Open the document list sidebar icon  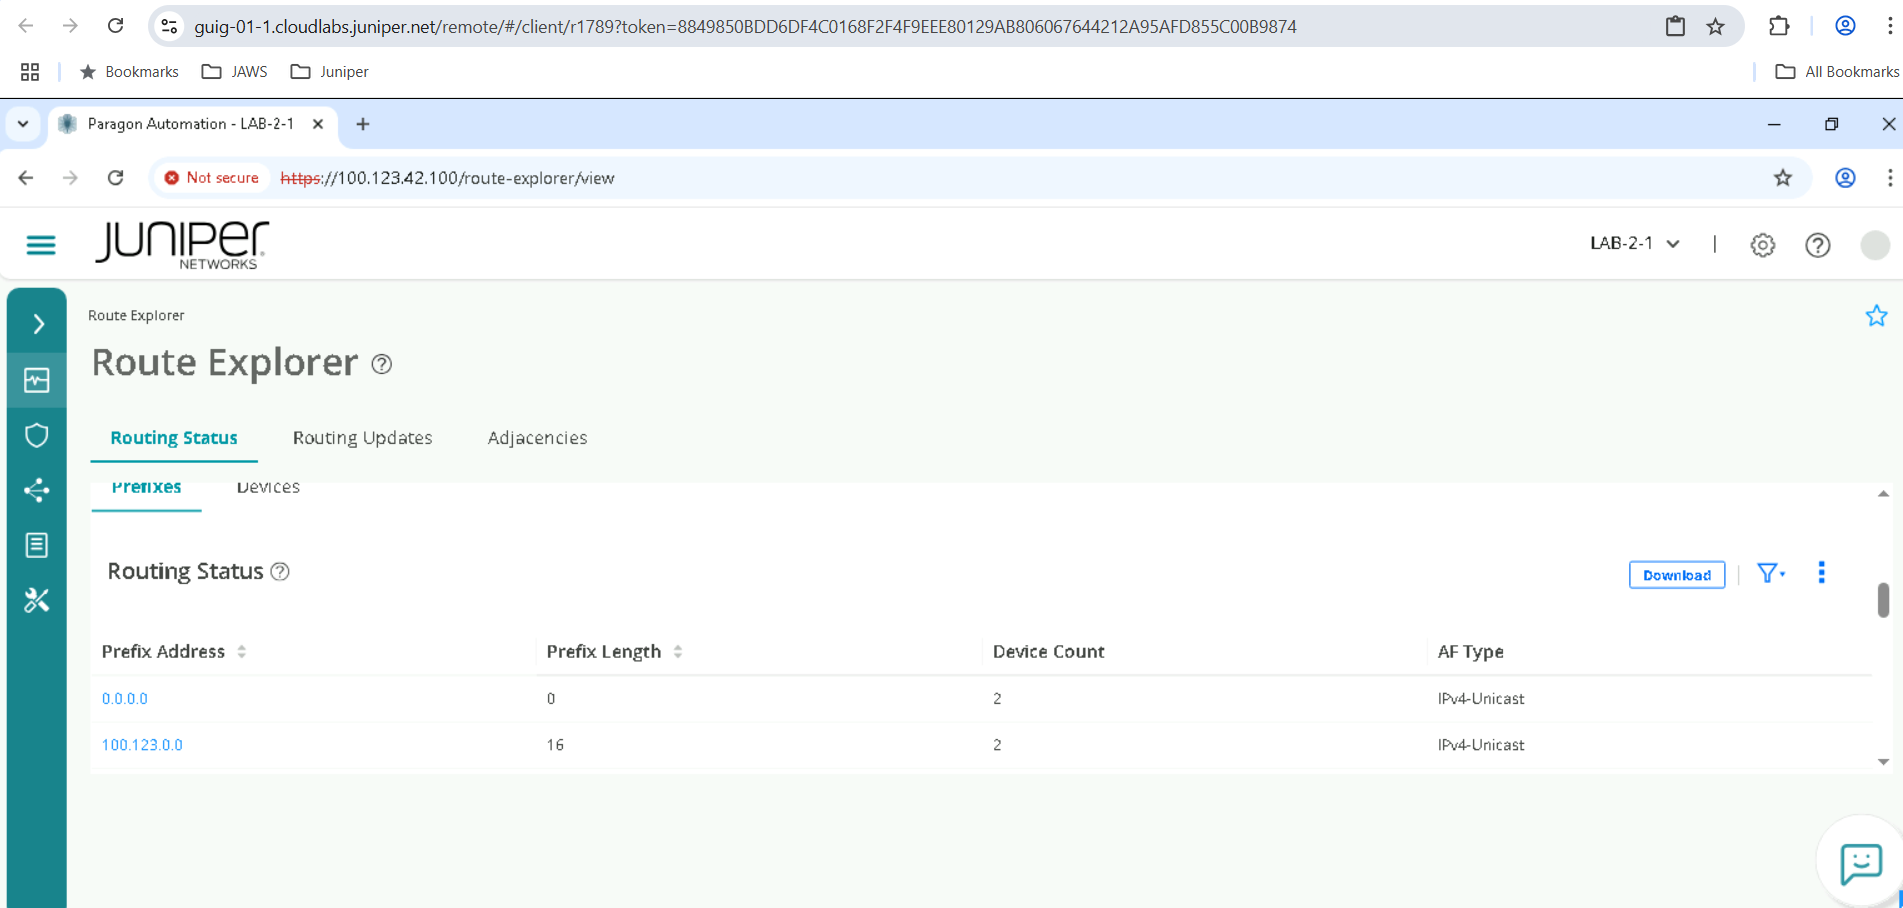[37, 545]
